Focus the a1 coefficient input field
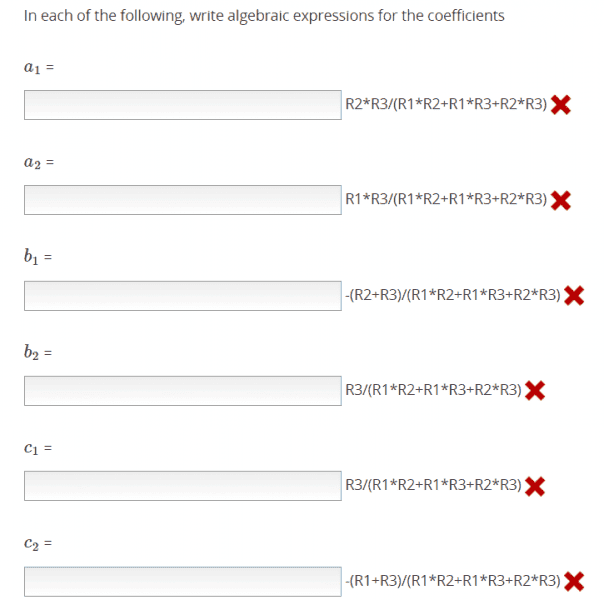The height and width of the screenshot is (600, 604). [183, 105]
